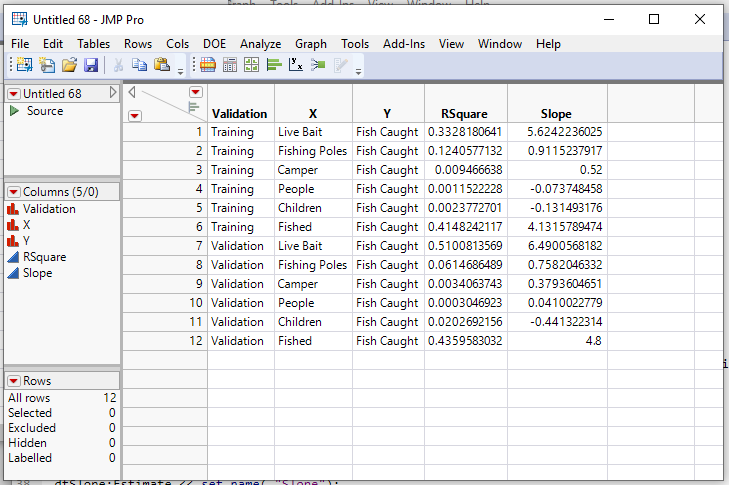Select RSquare in the Columns list
729x485 pixels.
[45, 257]
